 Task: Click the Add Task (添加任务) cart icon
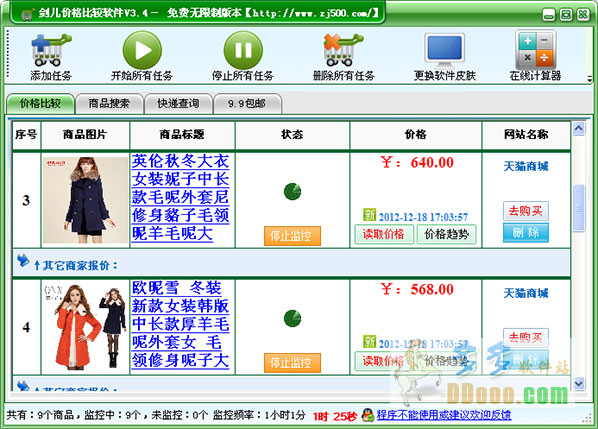(51, 51)
